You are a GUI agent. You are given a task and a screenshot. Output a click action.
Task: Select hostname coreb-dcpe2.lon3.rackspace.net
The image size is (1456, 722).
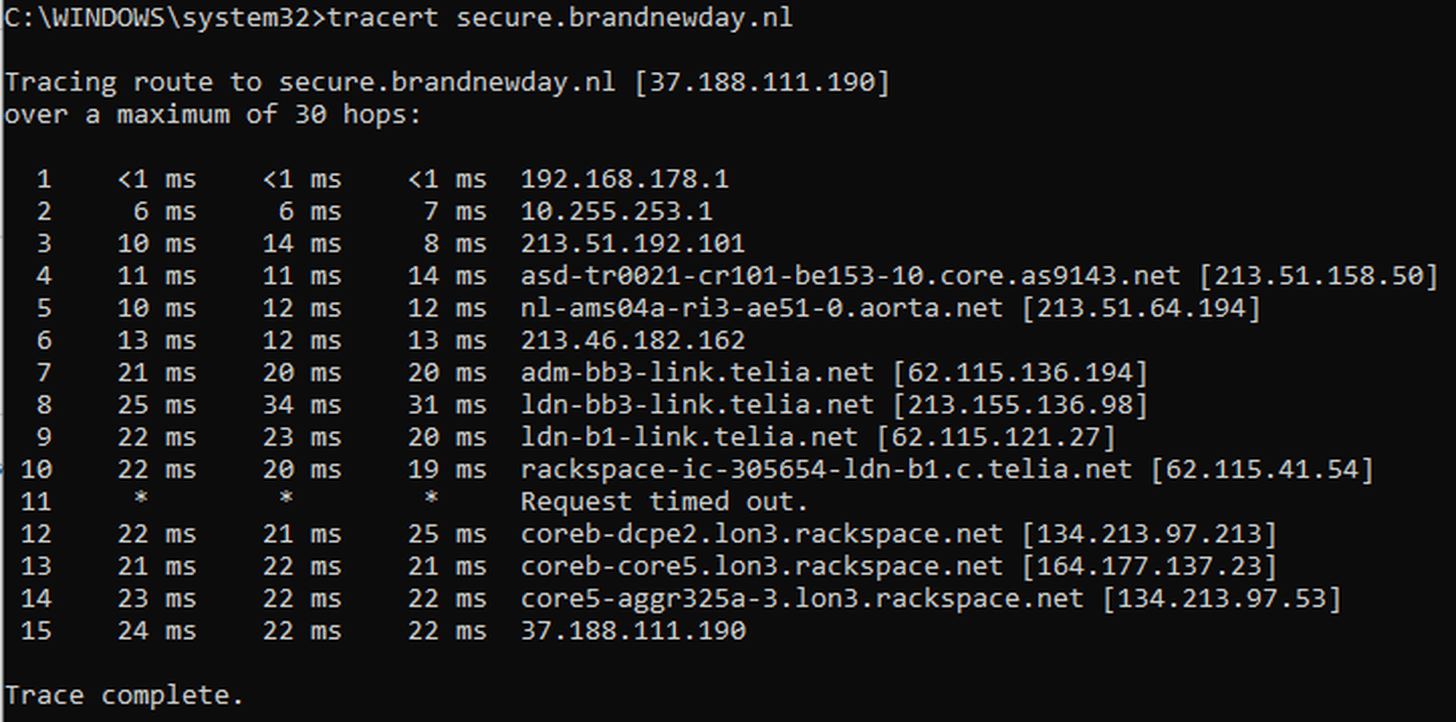pyautogui.click(x=762, y=535)
